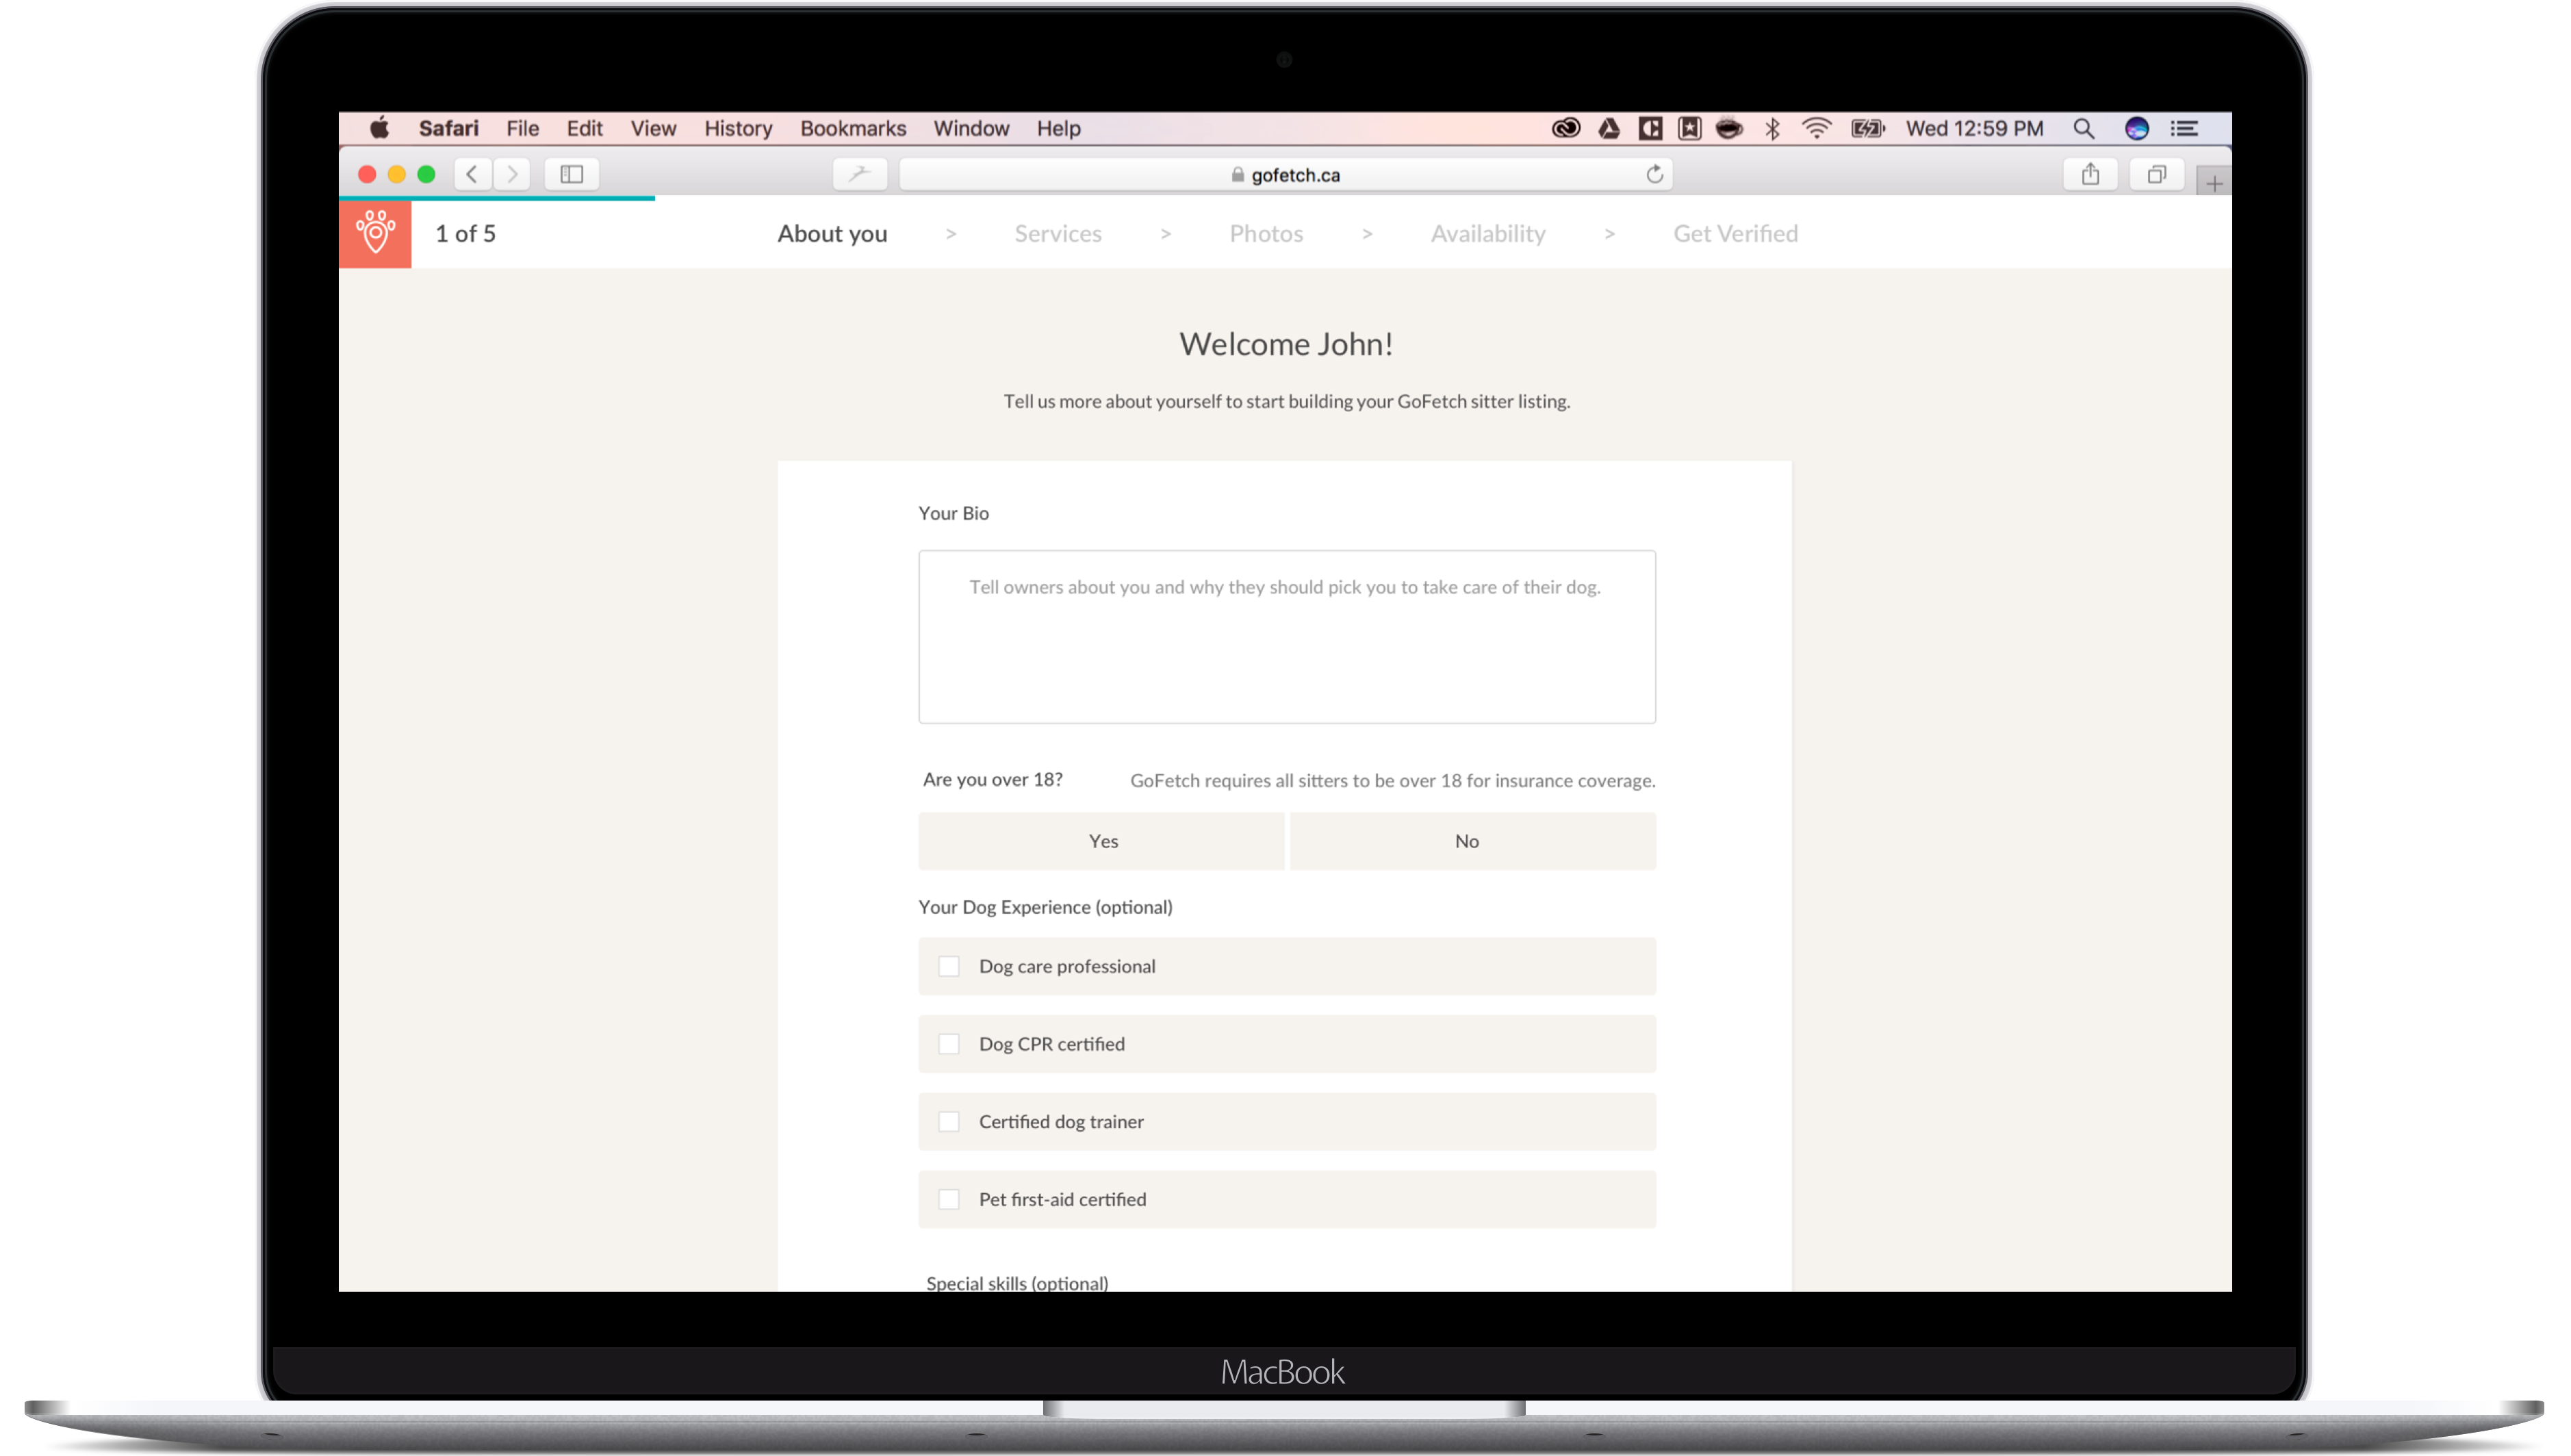Go to the Services step

1058,233
